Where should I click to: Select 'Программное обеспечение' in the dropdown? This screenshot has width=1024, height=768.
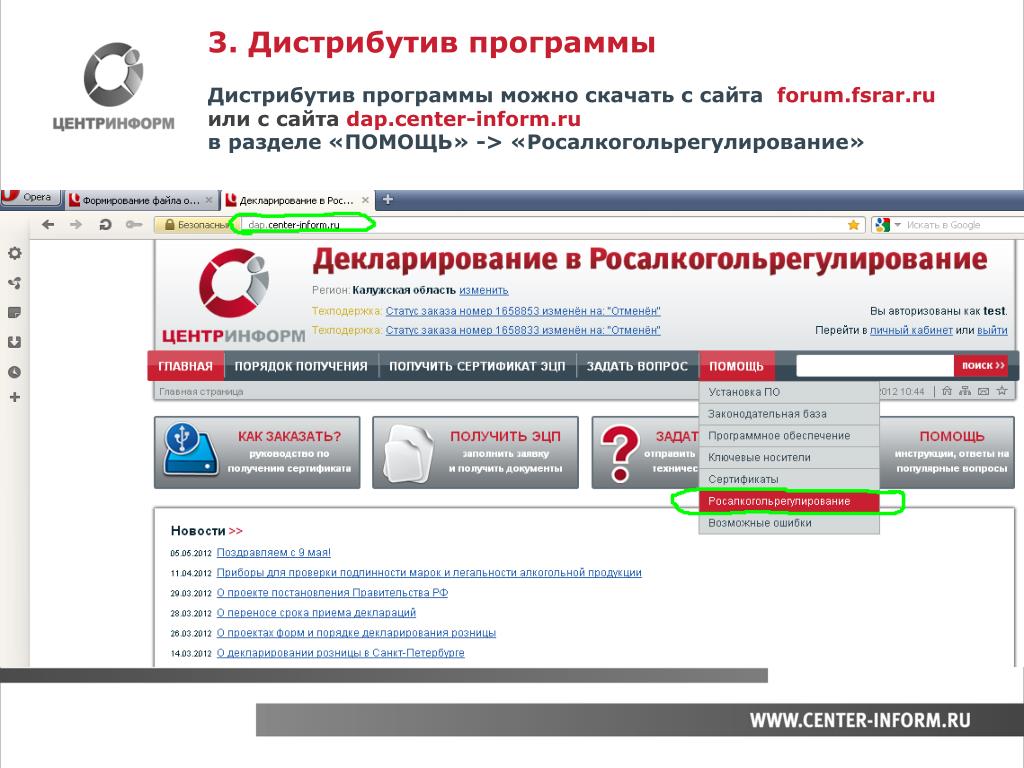pos(789,436)
